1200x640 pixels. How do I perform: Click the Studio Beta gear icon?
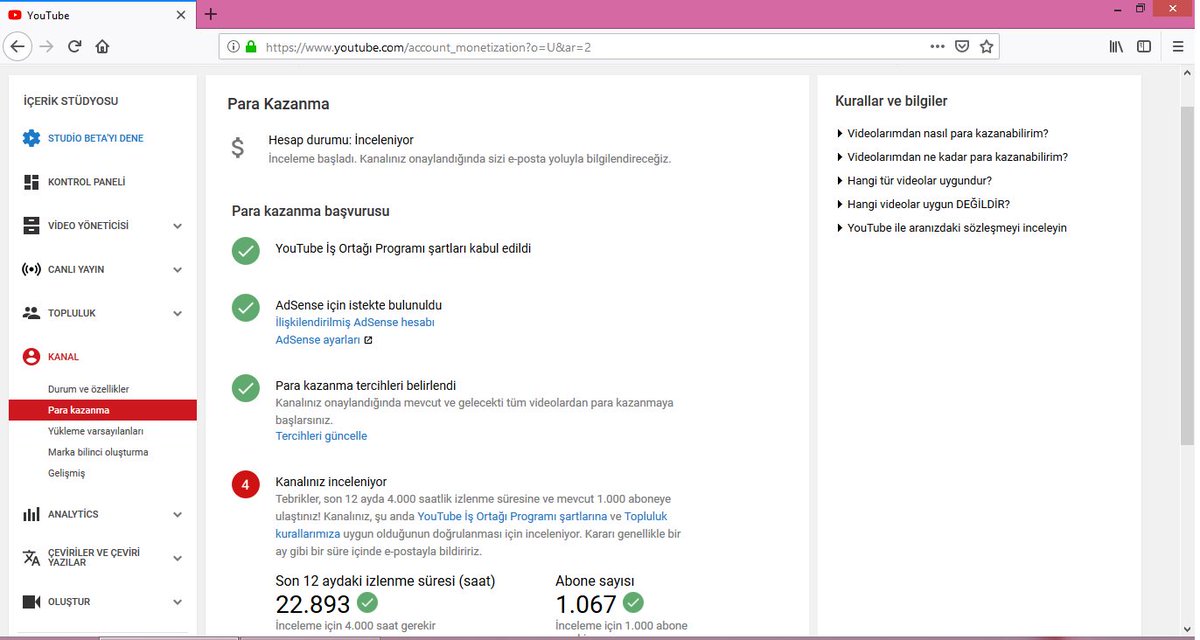31,138
